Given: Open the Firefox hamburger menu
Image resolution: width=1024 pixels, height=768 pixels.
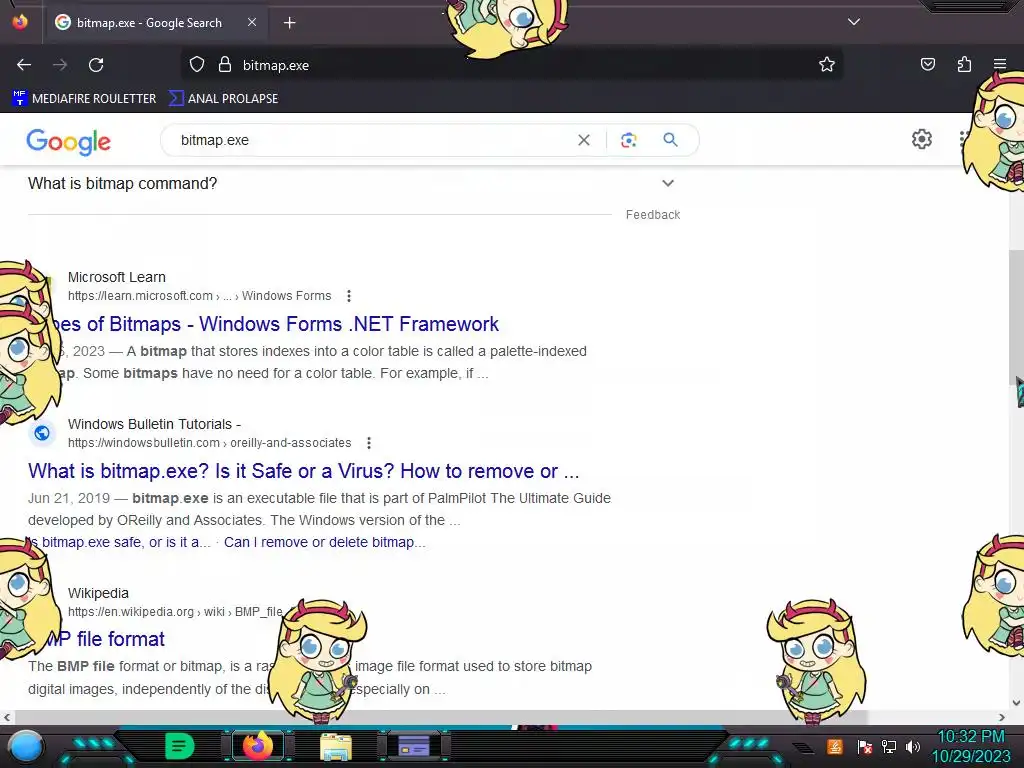Looking at the screenshot, I should [x=1000, y=64].
